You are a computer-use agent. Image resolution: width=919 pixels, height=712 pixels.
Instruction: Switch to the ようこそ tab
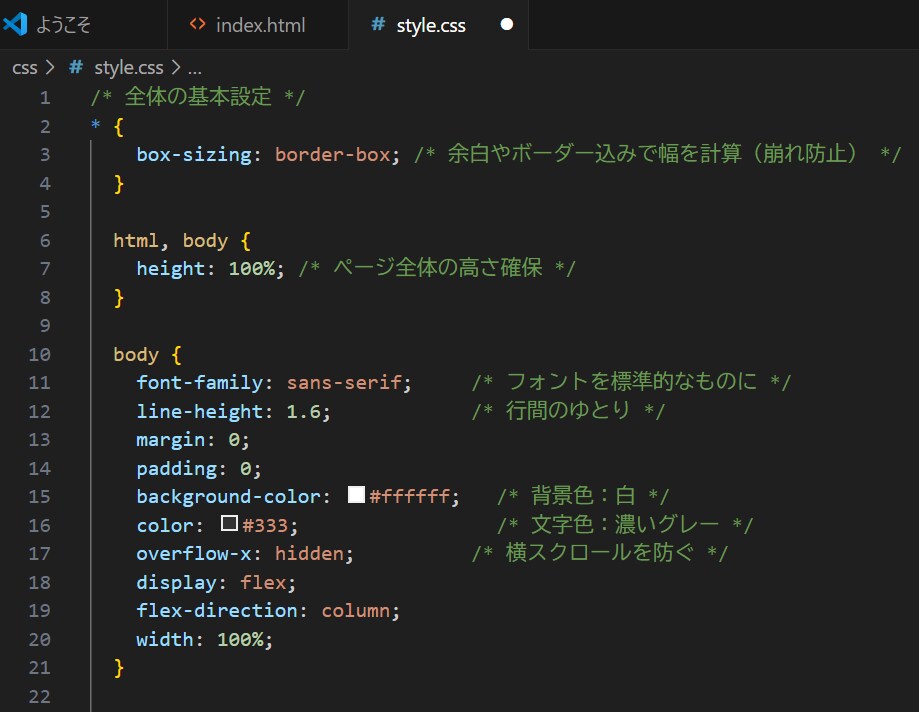pos(83,25)
